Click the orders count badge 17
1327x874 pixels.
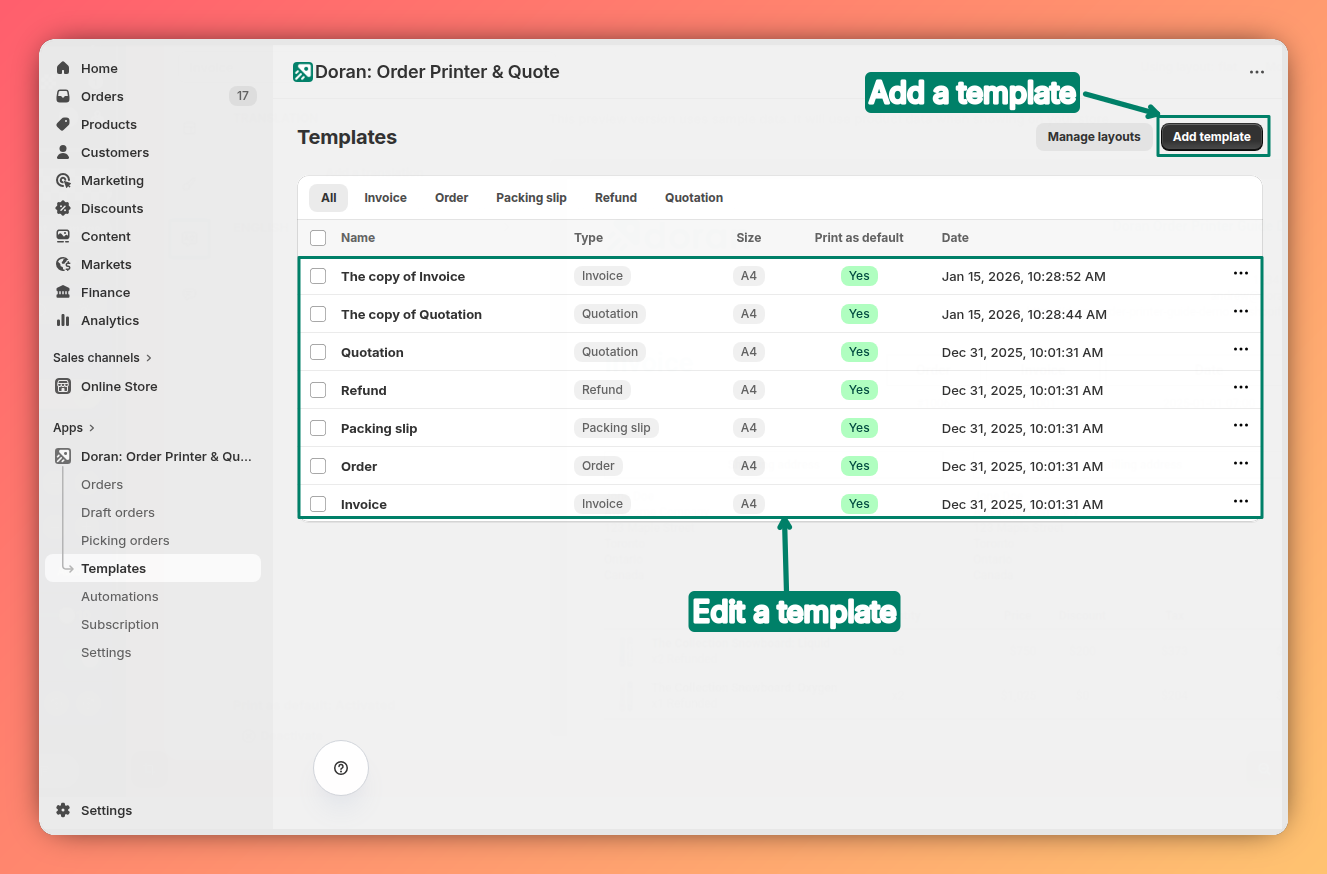(x=243, y=96)
